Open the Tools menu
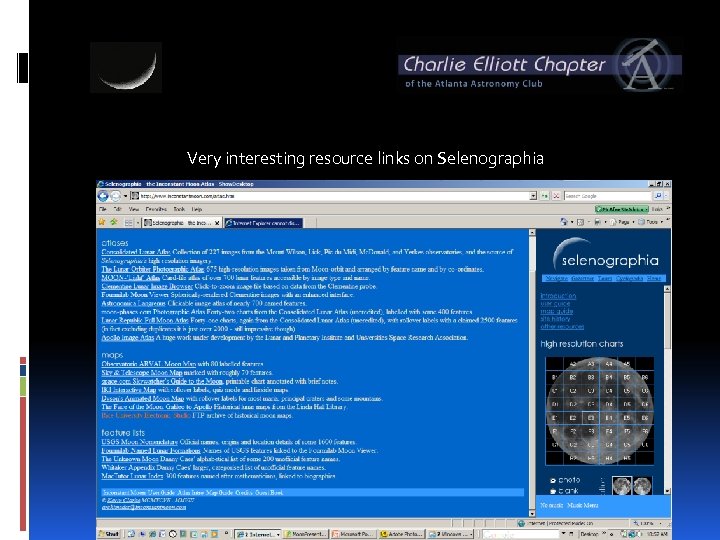 pos(179,209)
